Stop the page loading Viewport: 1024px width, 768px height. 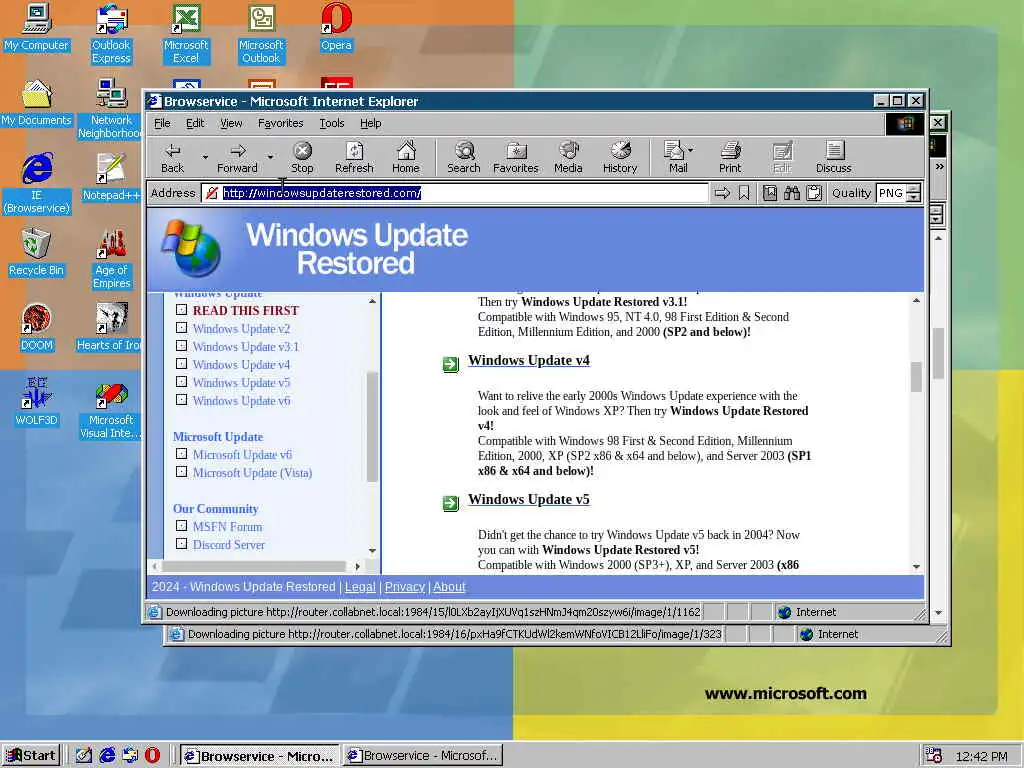pyautogui.click(x=302, y=158)
